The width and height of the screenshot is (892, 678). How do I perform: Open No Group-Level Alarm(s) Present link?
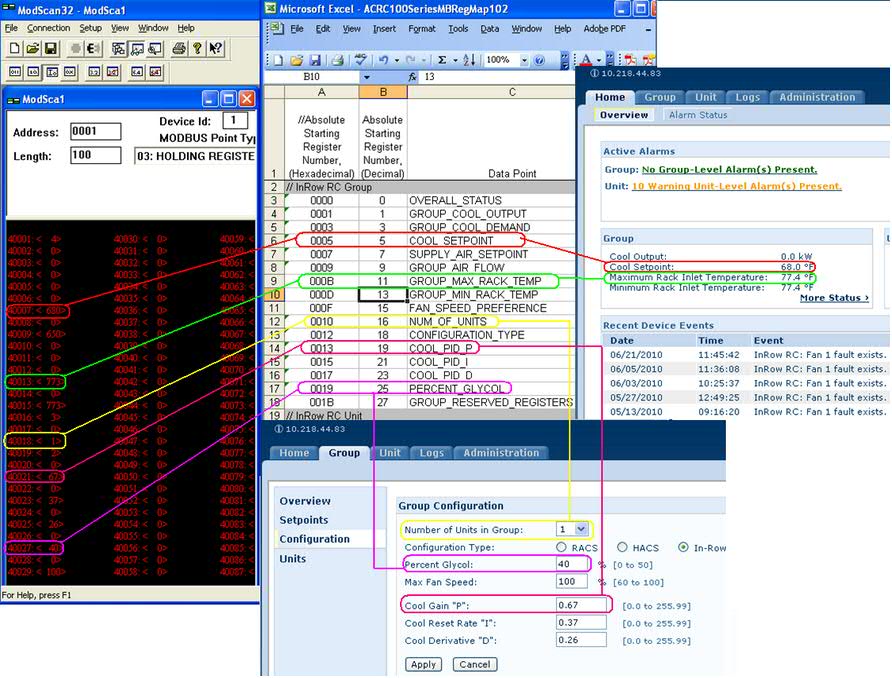[729, 170]
